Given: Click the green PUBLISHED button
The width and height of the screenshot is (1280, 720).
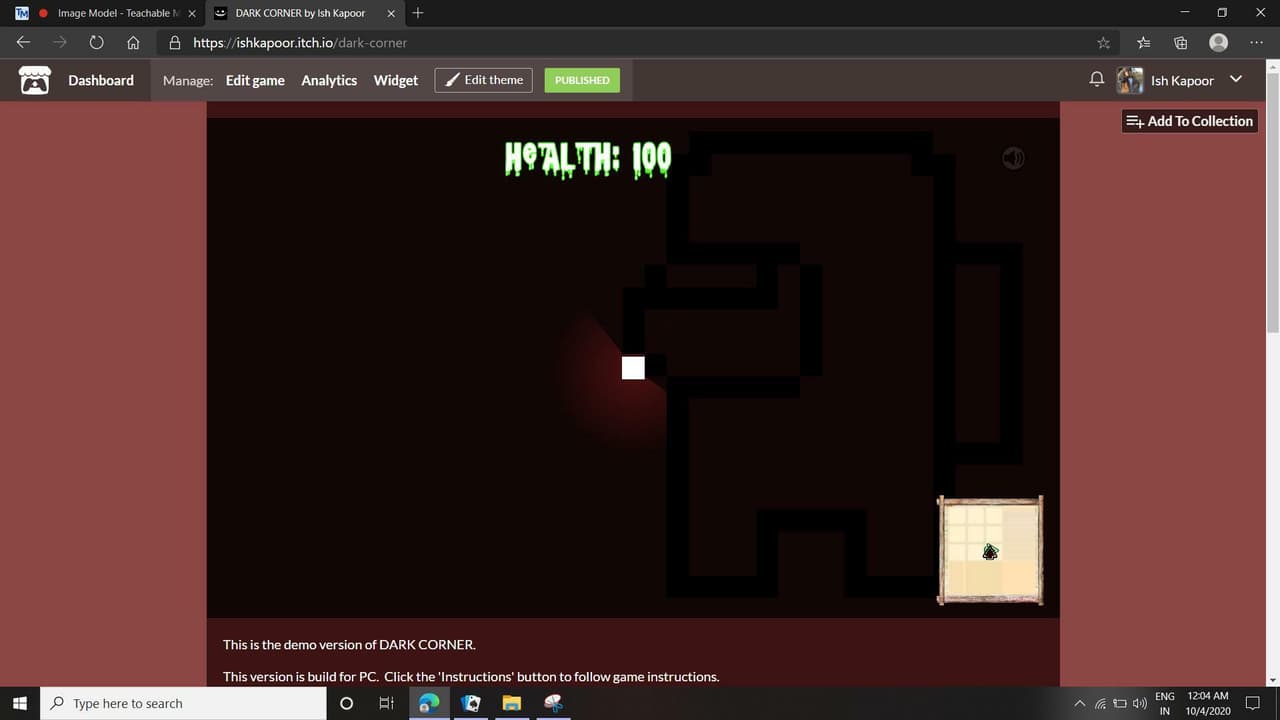Looking at the screenshot, I should [582, 80].
